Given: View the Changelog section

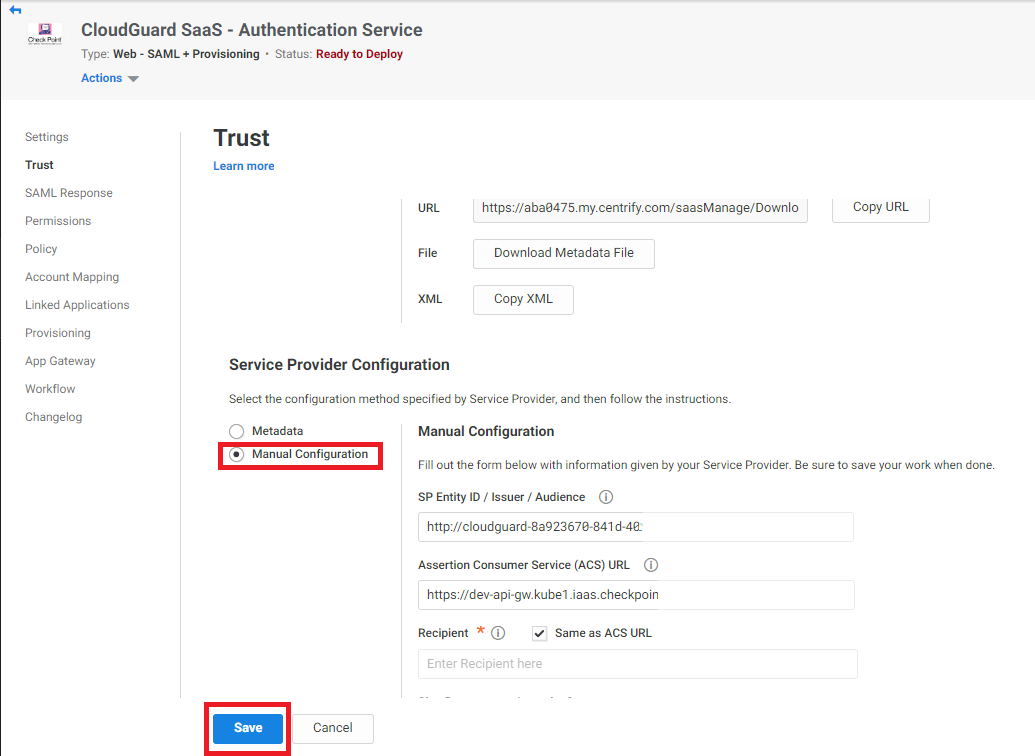Looking at the screenshot, I should (53, 417).
